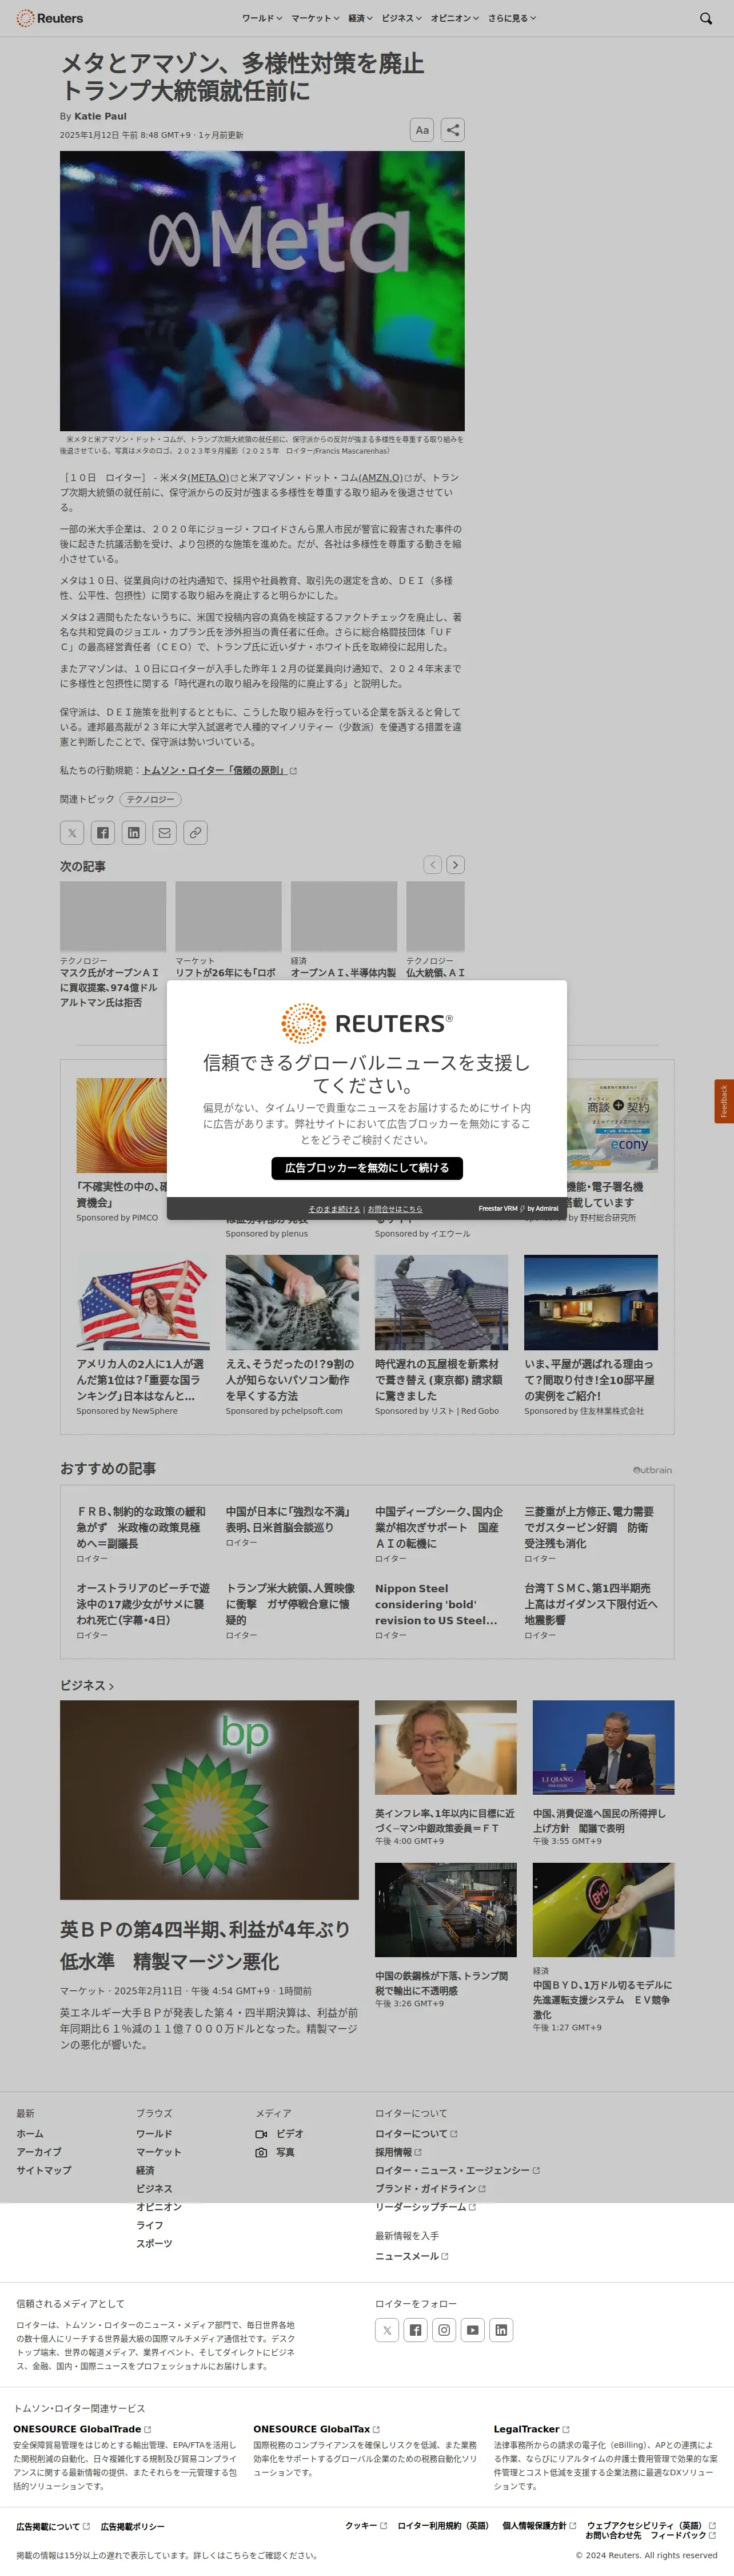Image resolution: width=734 pixels, height=2576 pixels.
Task: Open 広告掲載ポリシー link
Action: [x=132, y=2527]
